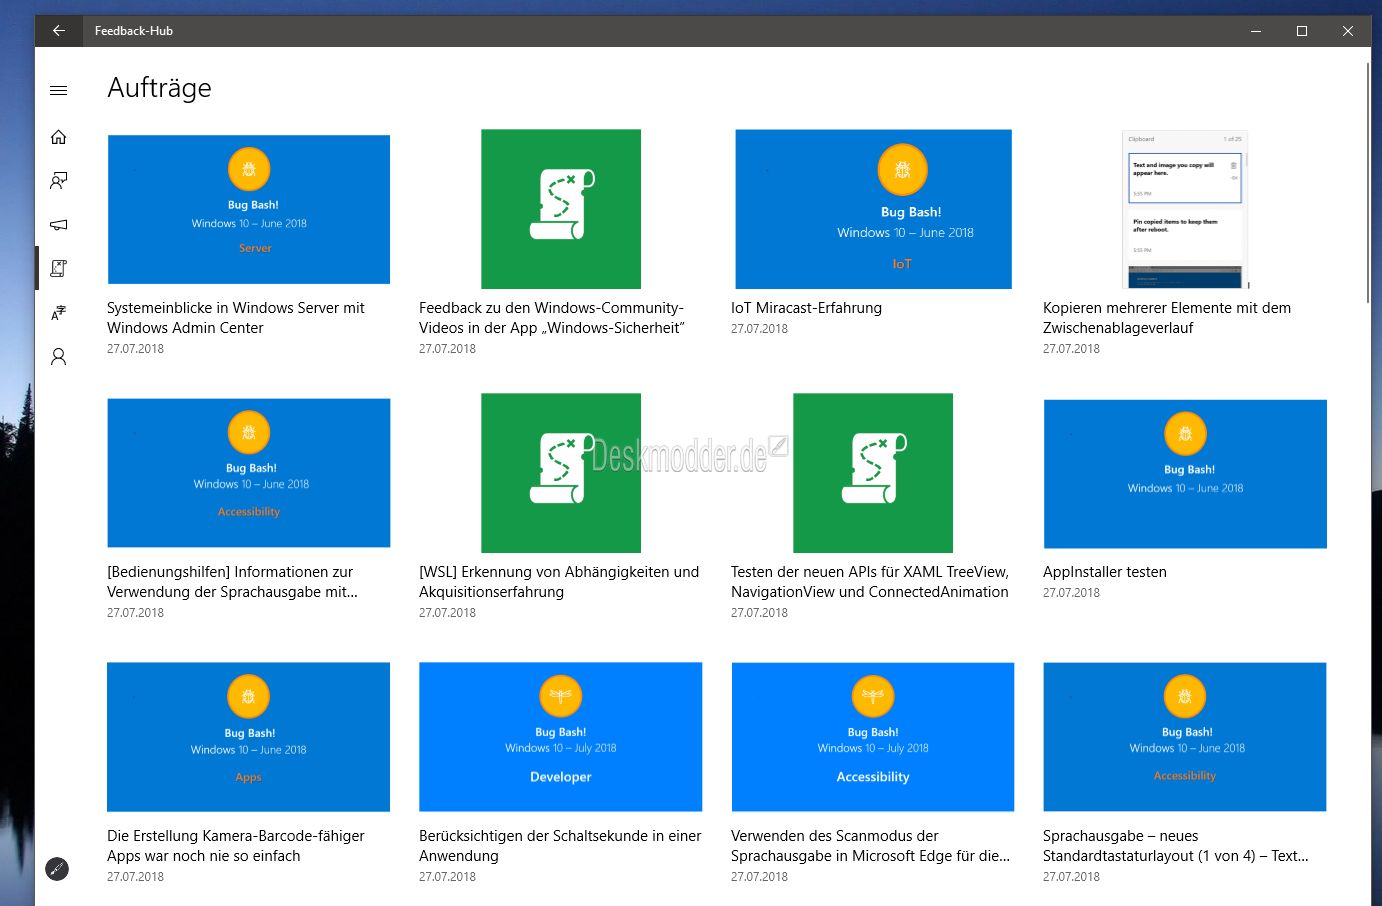Open 'Testen der neuen APIs für XAML' title
Viewport: 1382px width, 906px height.
point(870,582)
